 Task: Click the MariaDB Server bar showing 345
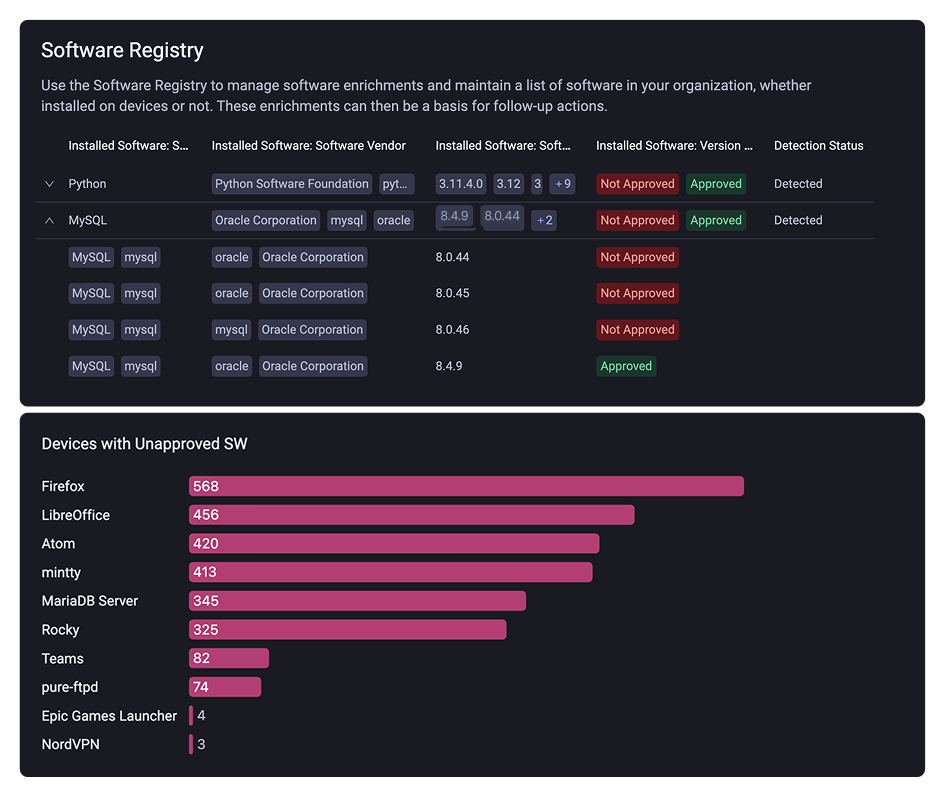pyautogui.click(x=357, y=601)
